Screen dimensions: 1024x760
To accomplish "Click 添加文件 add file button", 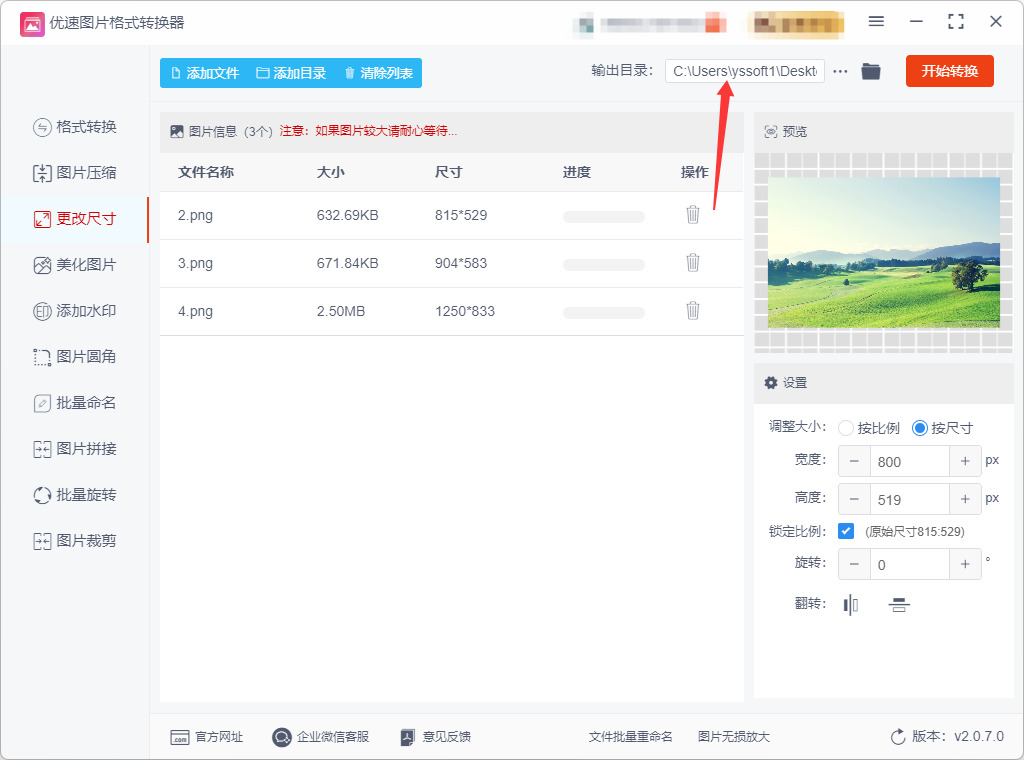I will coord(204,73).
